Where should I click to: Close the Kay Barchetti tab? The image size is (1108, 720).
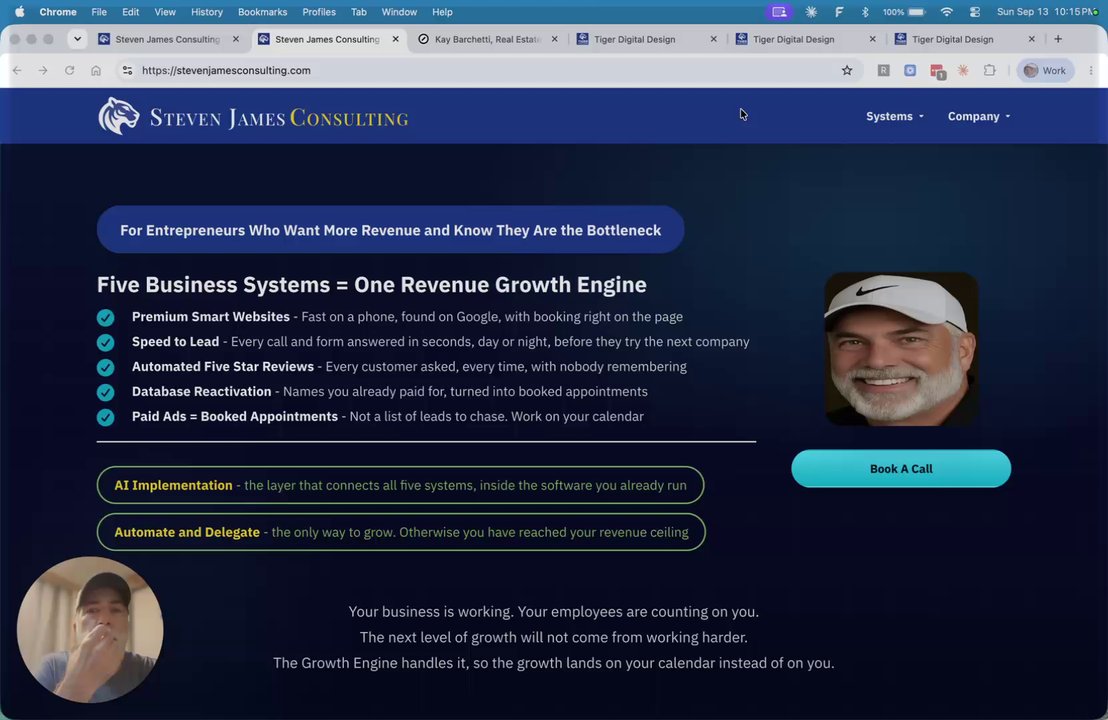pos(555,39)
